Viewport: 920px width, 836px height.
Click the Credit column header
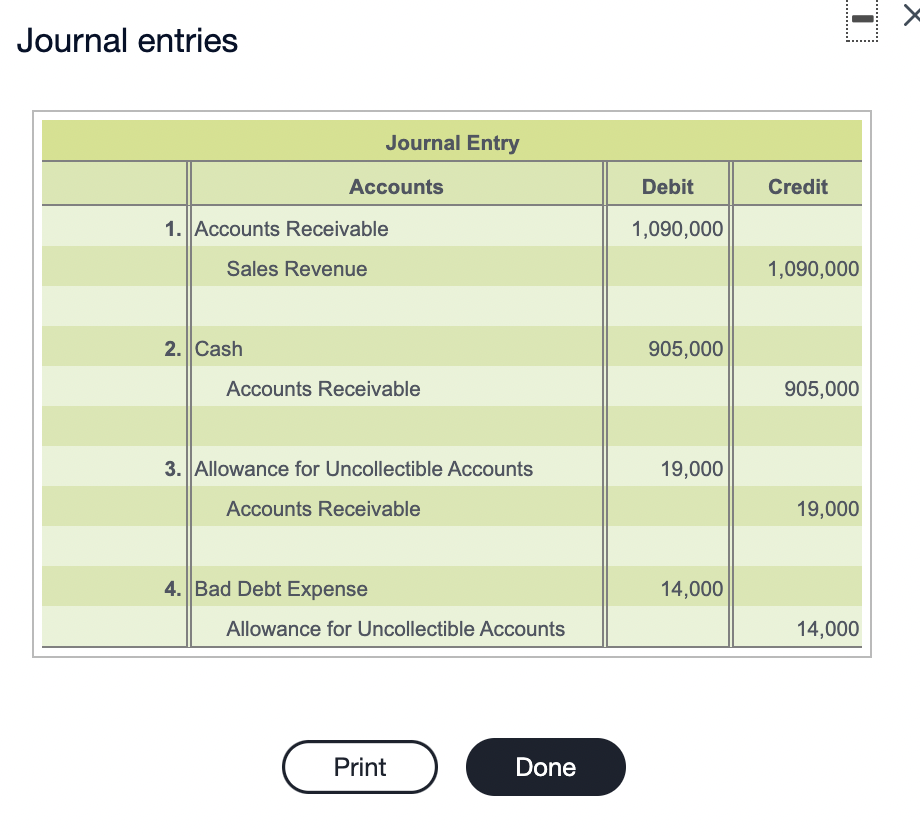click(x=796, y=187)
